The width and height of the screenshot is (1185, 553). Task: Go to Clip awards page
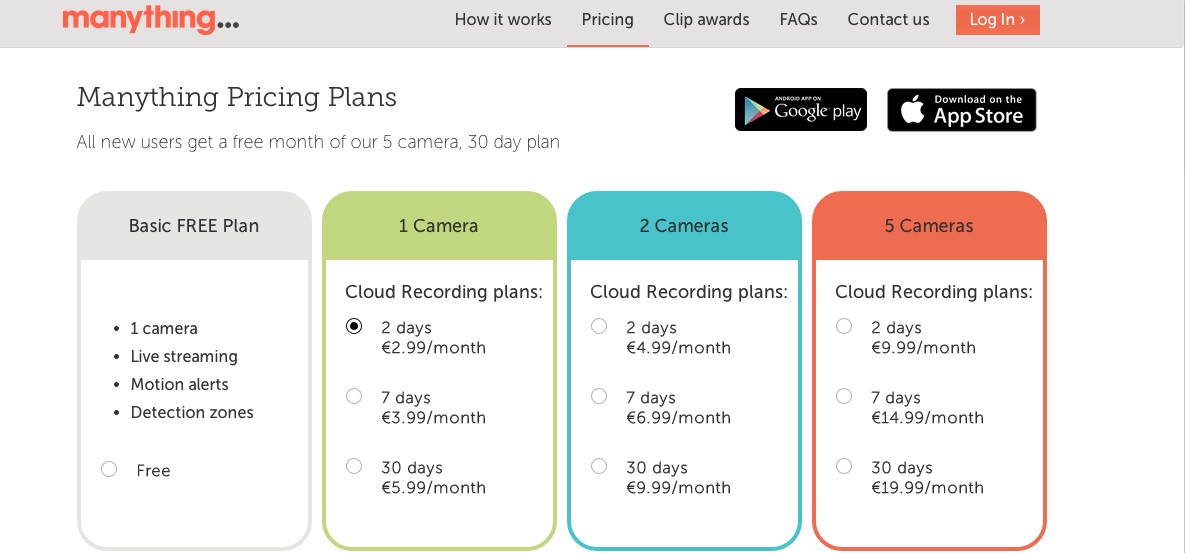706,20
